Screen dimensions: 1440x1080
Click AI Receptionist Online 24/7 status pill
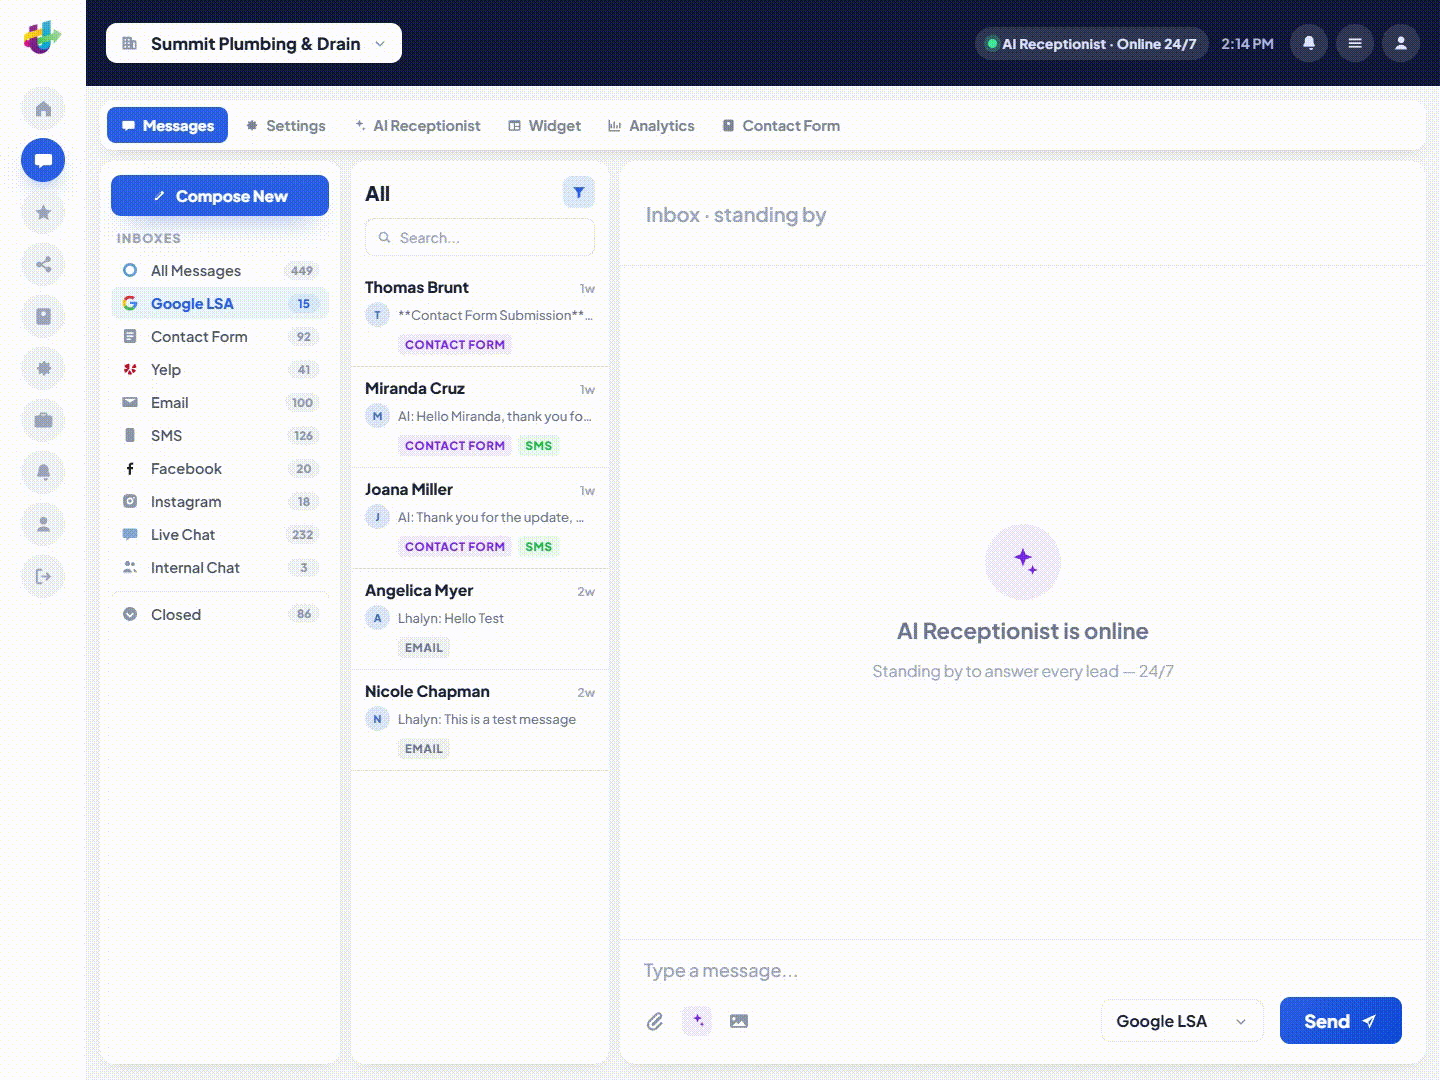coord(1091,43)
